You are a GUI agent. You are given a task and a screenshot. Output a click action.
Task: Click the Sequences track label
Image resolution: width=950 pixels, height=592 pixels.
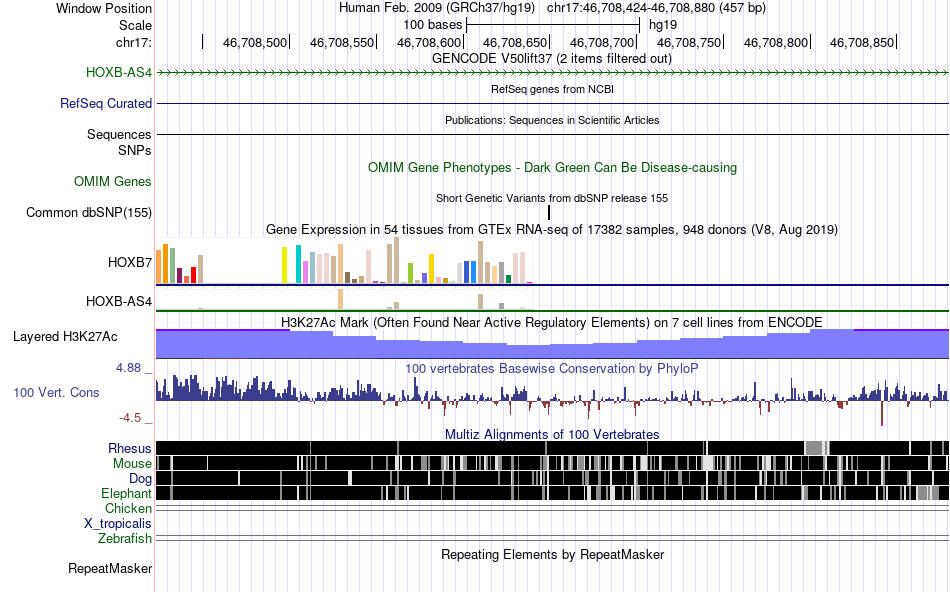pos(119,135)
